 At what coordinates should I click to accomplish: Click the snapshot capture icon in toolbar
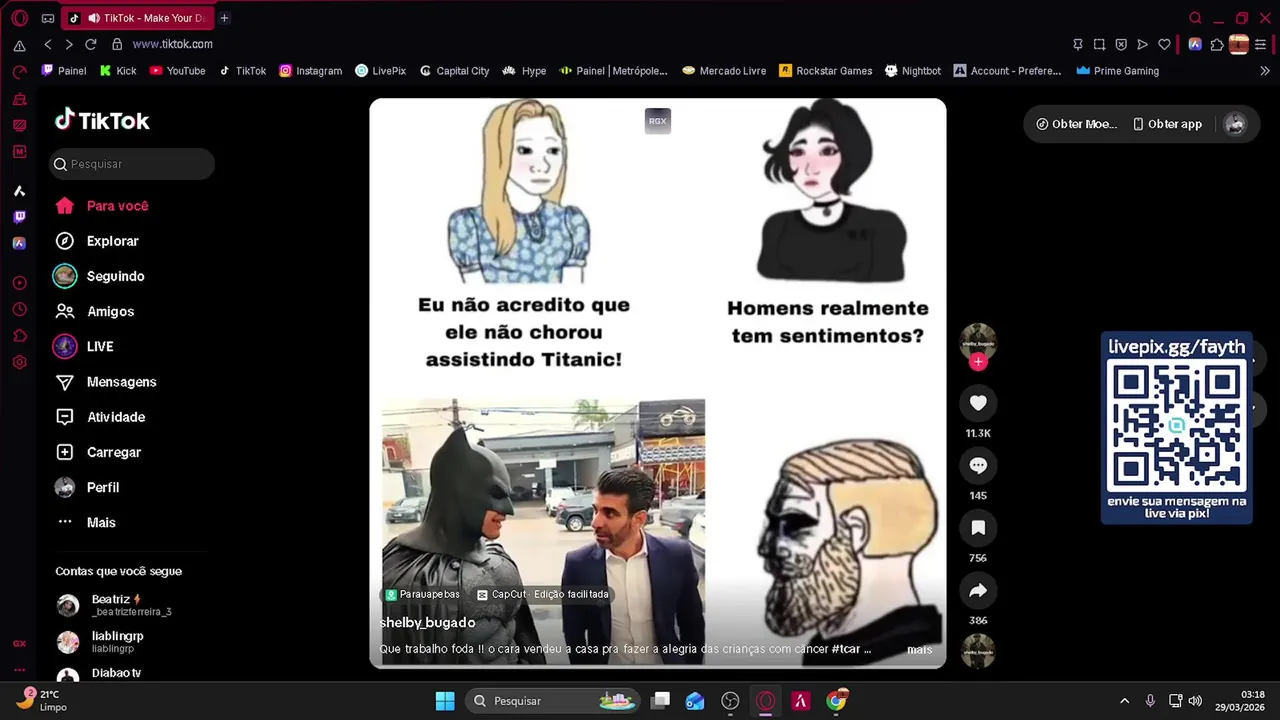tap(1099, 44)
